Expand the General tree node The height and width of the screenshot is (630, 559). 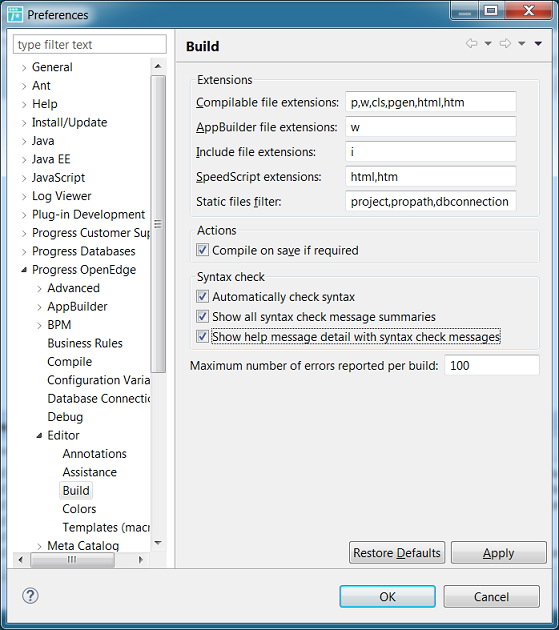click(24, 68)
